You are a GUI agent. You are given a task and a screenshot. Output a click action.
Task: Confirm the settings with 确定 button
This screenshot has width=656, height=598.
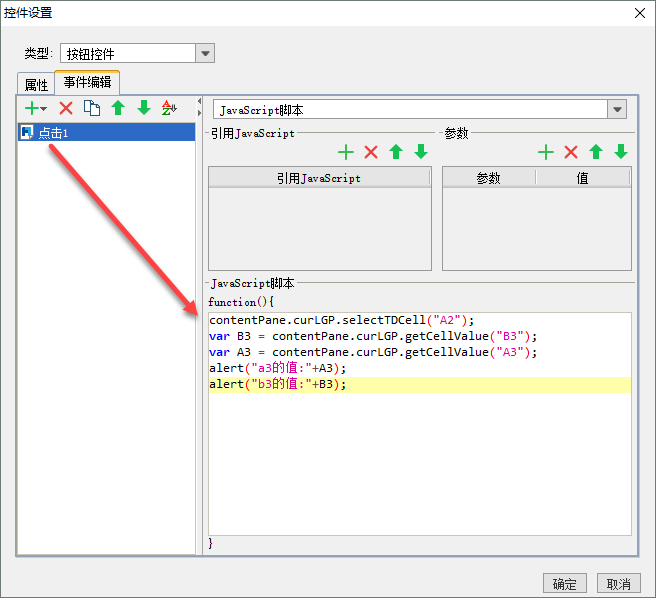pyautogui.click(x=565, y=583)
